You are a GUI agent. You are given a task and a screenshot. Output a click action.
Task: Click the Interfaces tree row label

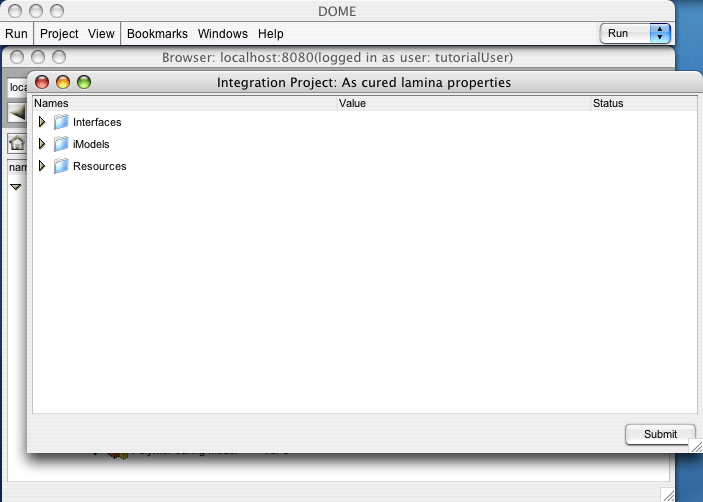pos(97,122)
